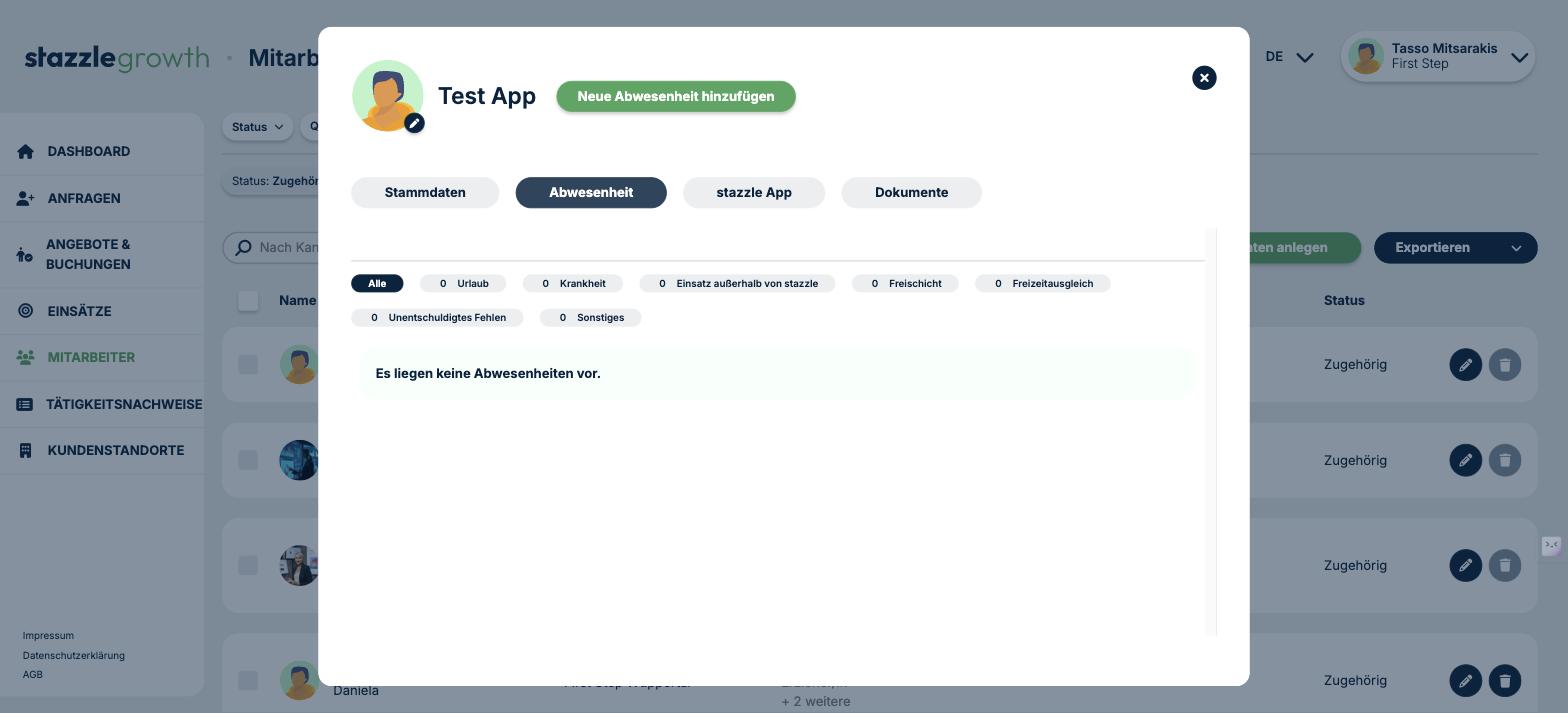Screen dimensions: 1568x713
Task: Filter absences by Freizeitausgleich
Action: click(1043, 284)
